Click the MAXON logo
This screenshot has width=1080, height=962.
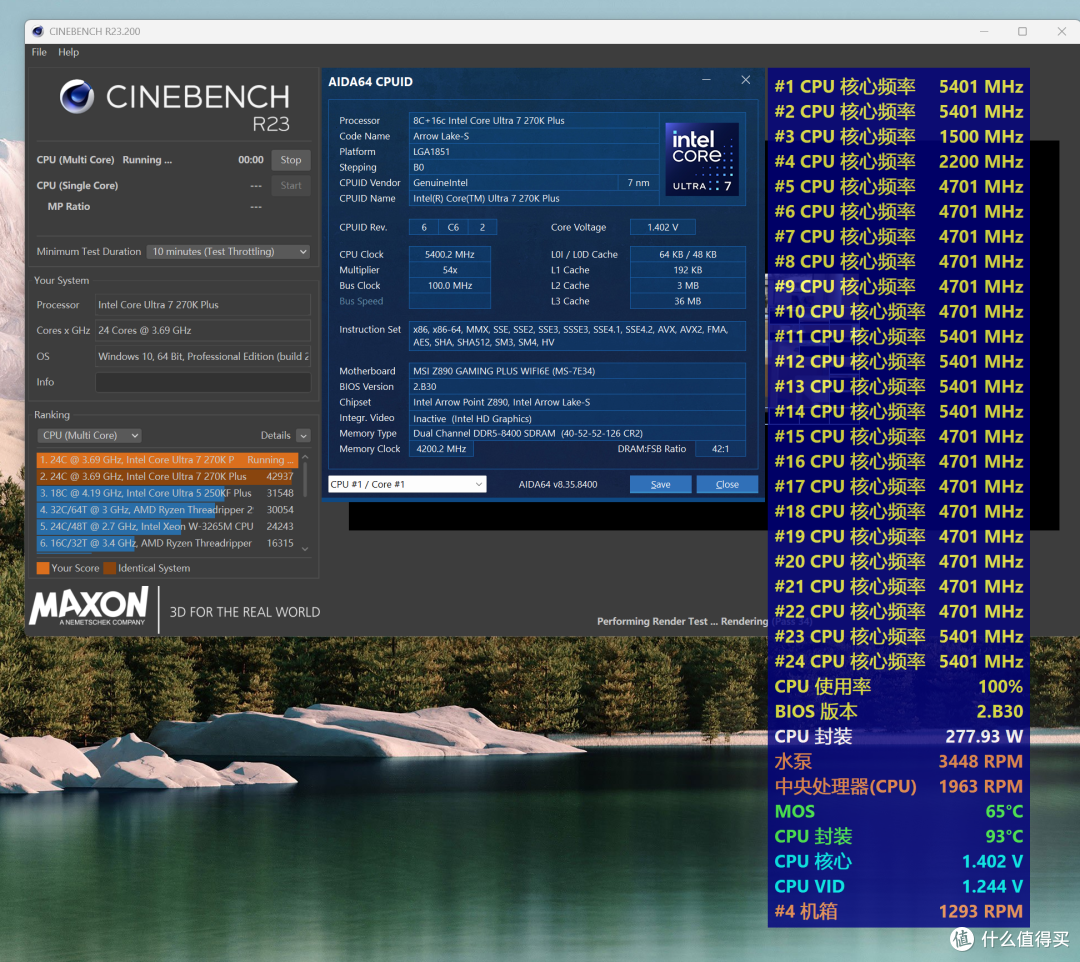pyautogui.click(x=89, y=606)
